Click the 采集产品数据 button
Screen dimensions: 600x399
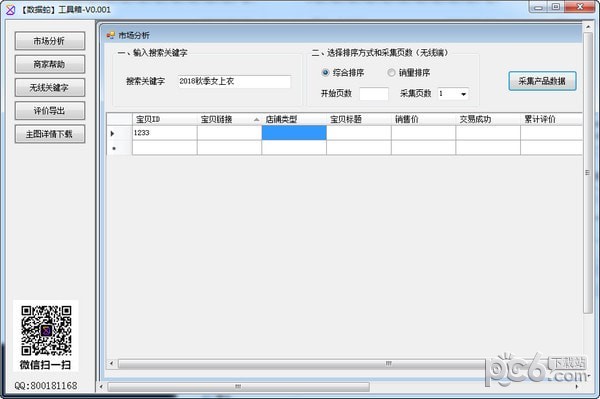pyautogui.click(x=542, y=81)
